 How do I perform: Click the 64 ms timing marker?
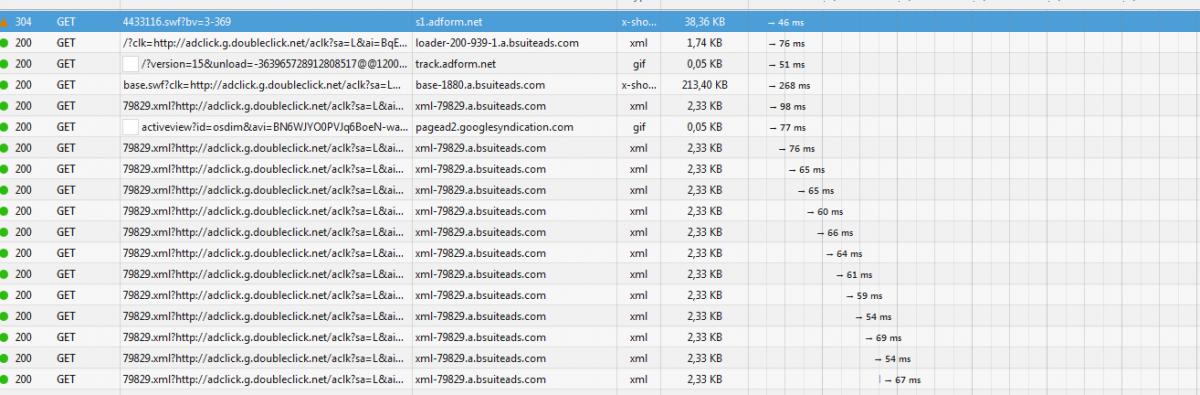click(844, 253)
